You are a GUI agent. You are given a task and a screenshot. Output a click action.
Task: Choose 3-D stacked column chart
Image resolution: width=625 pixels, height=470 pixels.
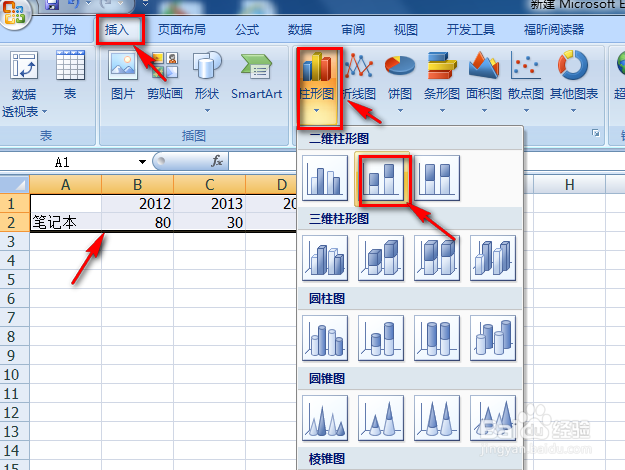(x=381, y=258)
